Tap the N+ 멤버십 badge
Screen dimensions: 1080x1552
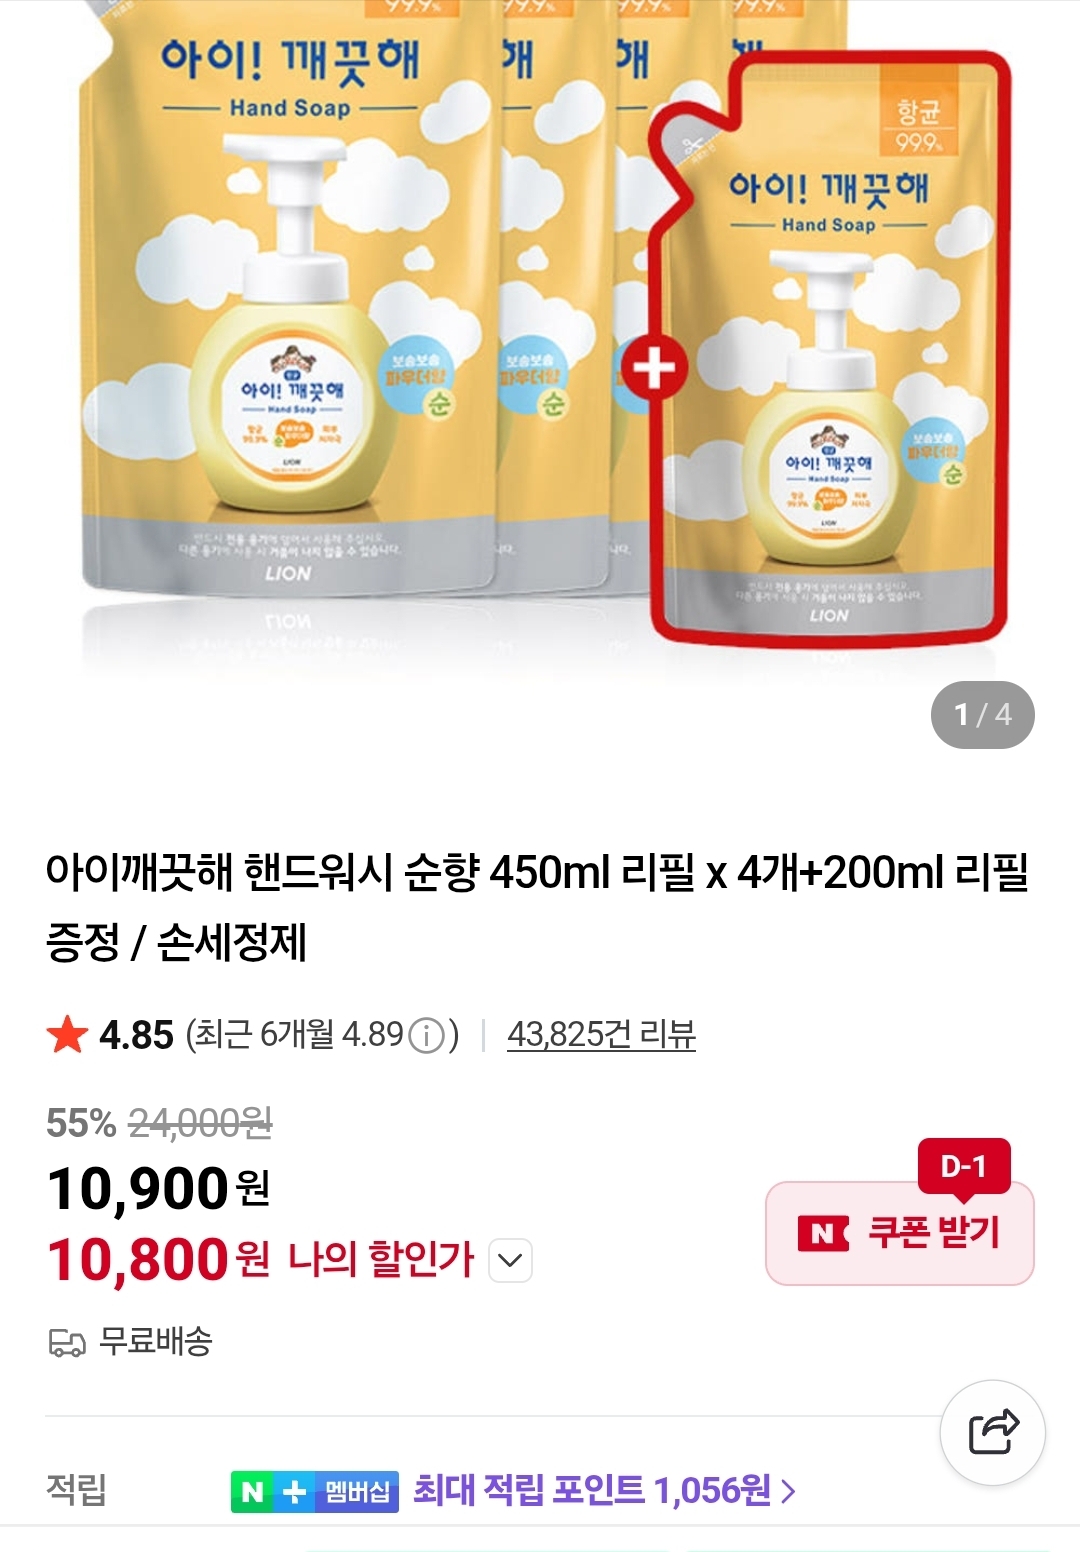[x=314, y=1491]
